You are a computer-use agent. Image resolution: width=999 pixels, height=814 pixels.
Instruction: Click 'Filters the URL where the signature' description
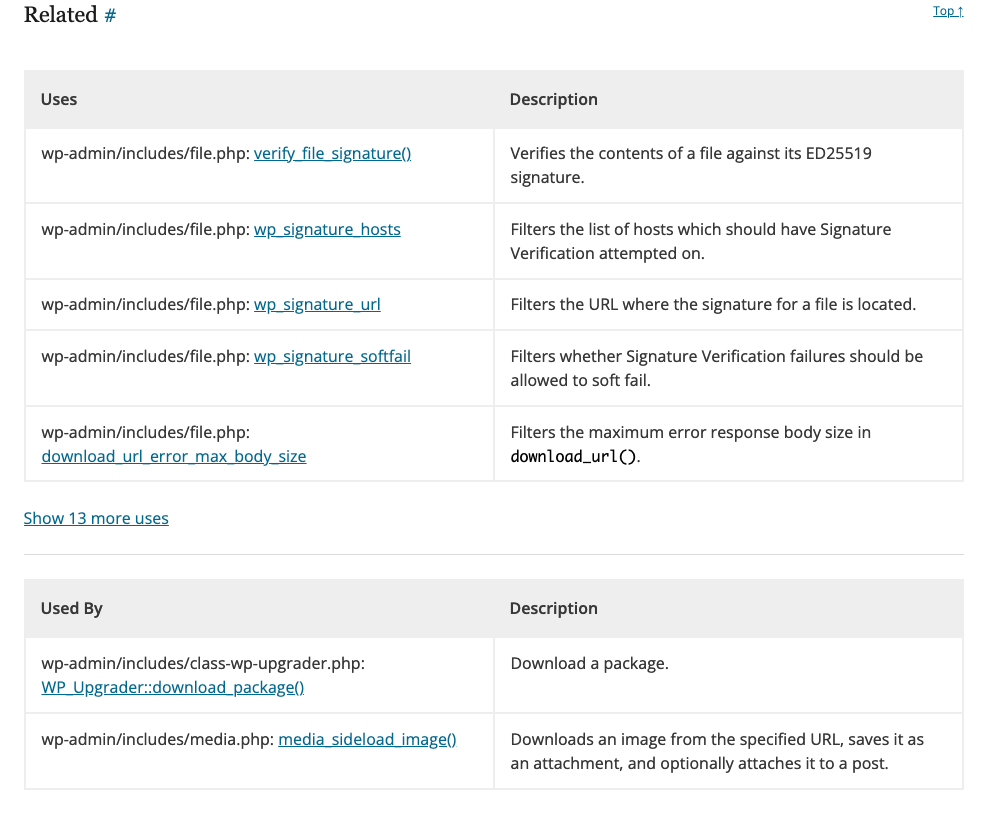(712, 304)
